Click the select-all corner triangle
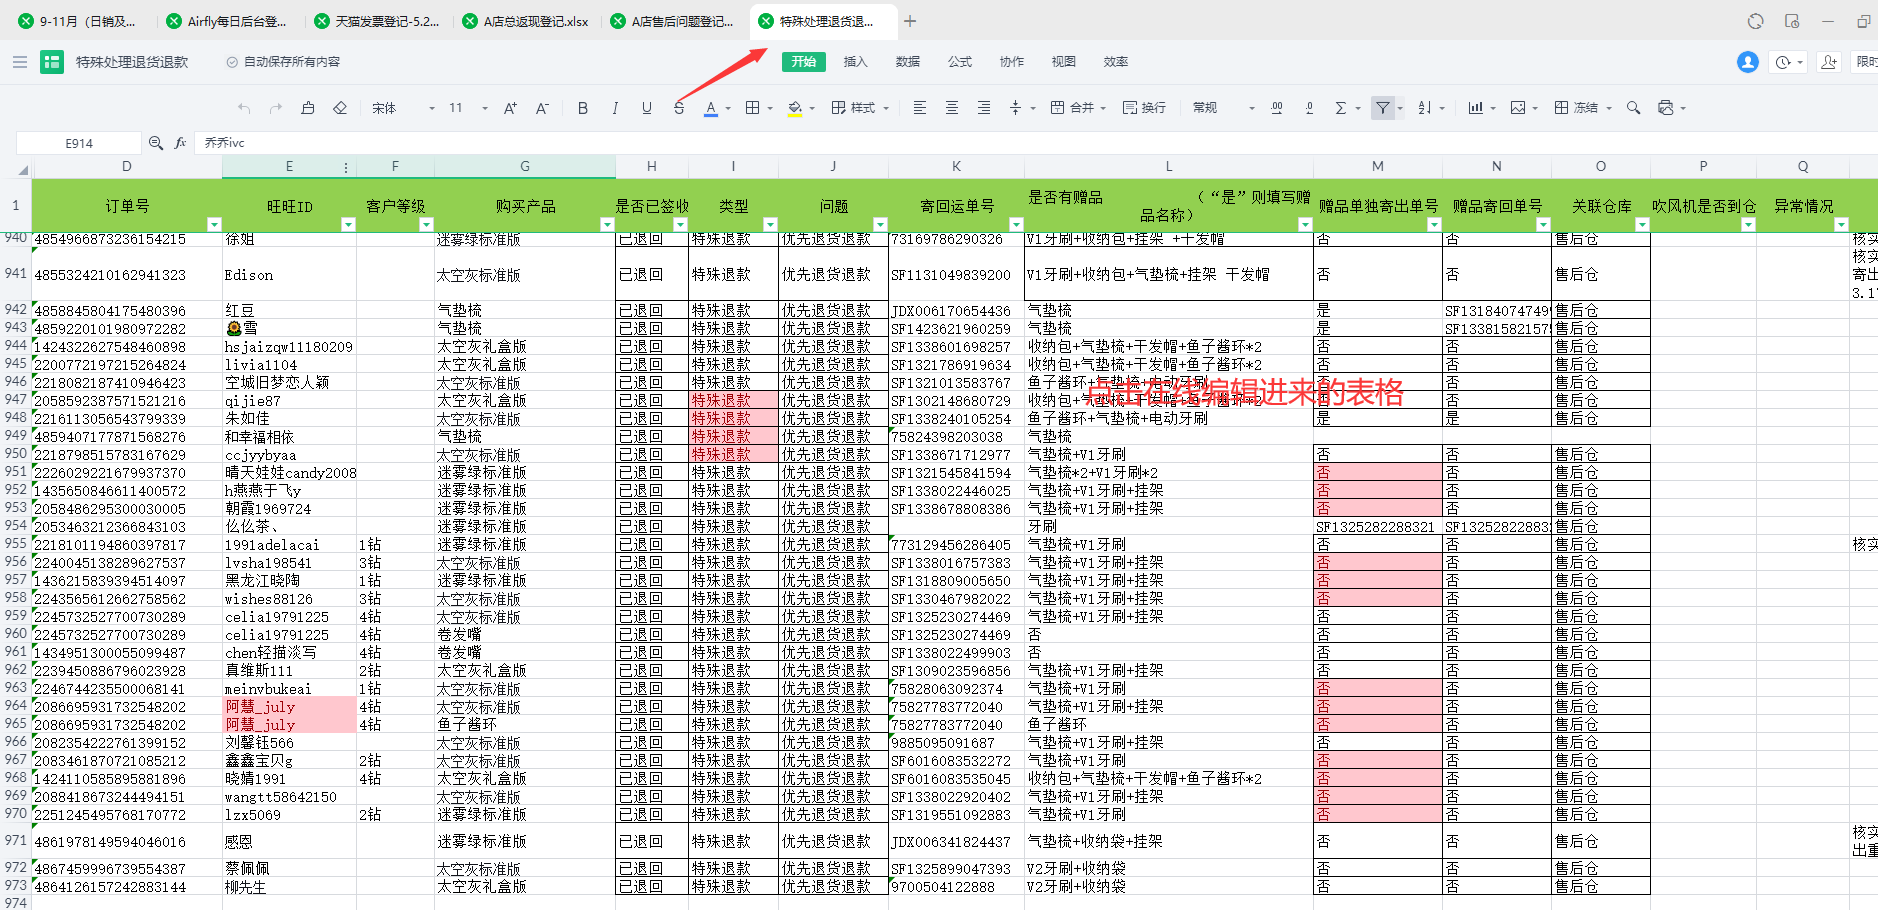Viewport: 1878px width, 910px height. point(22,171)
